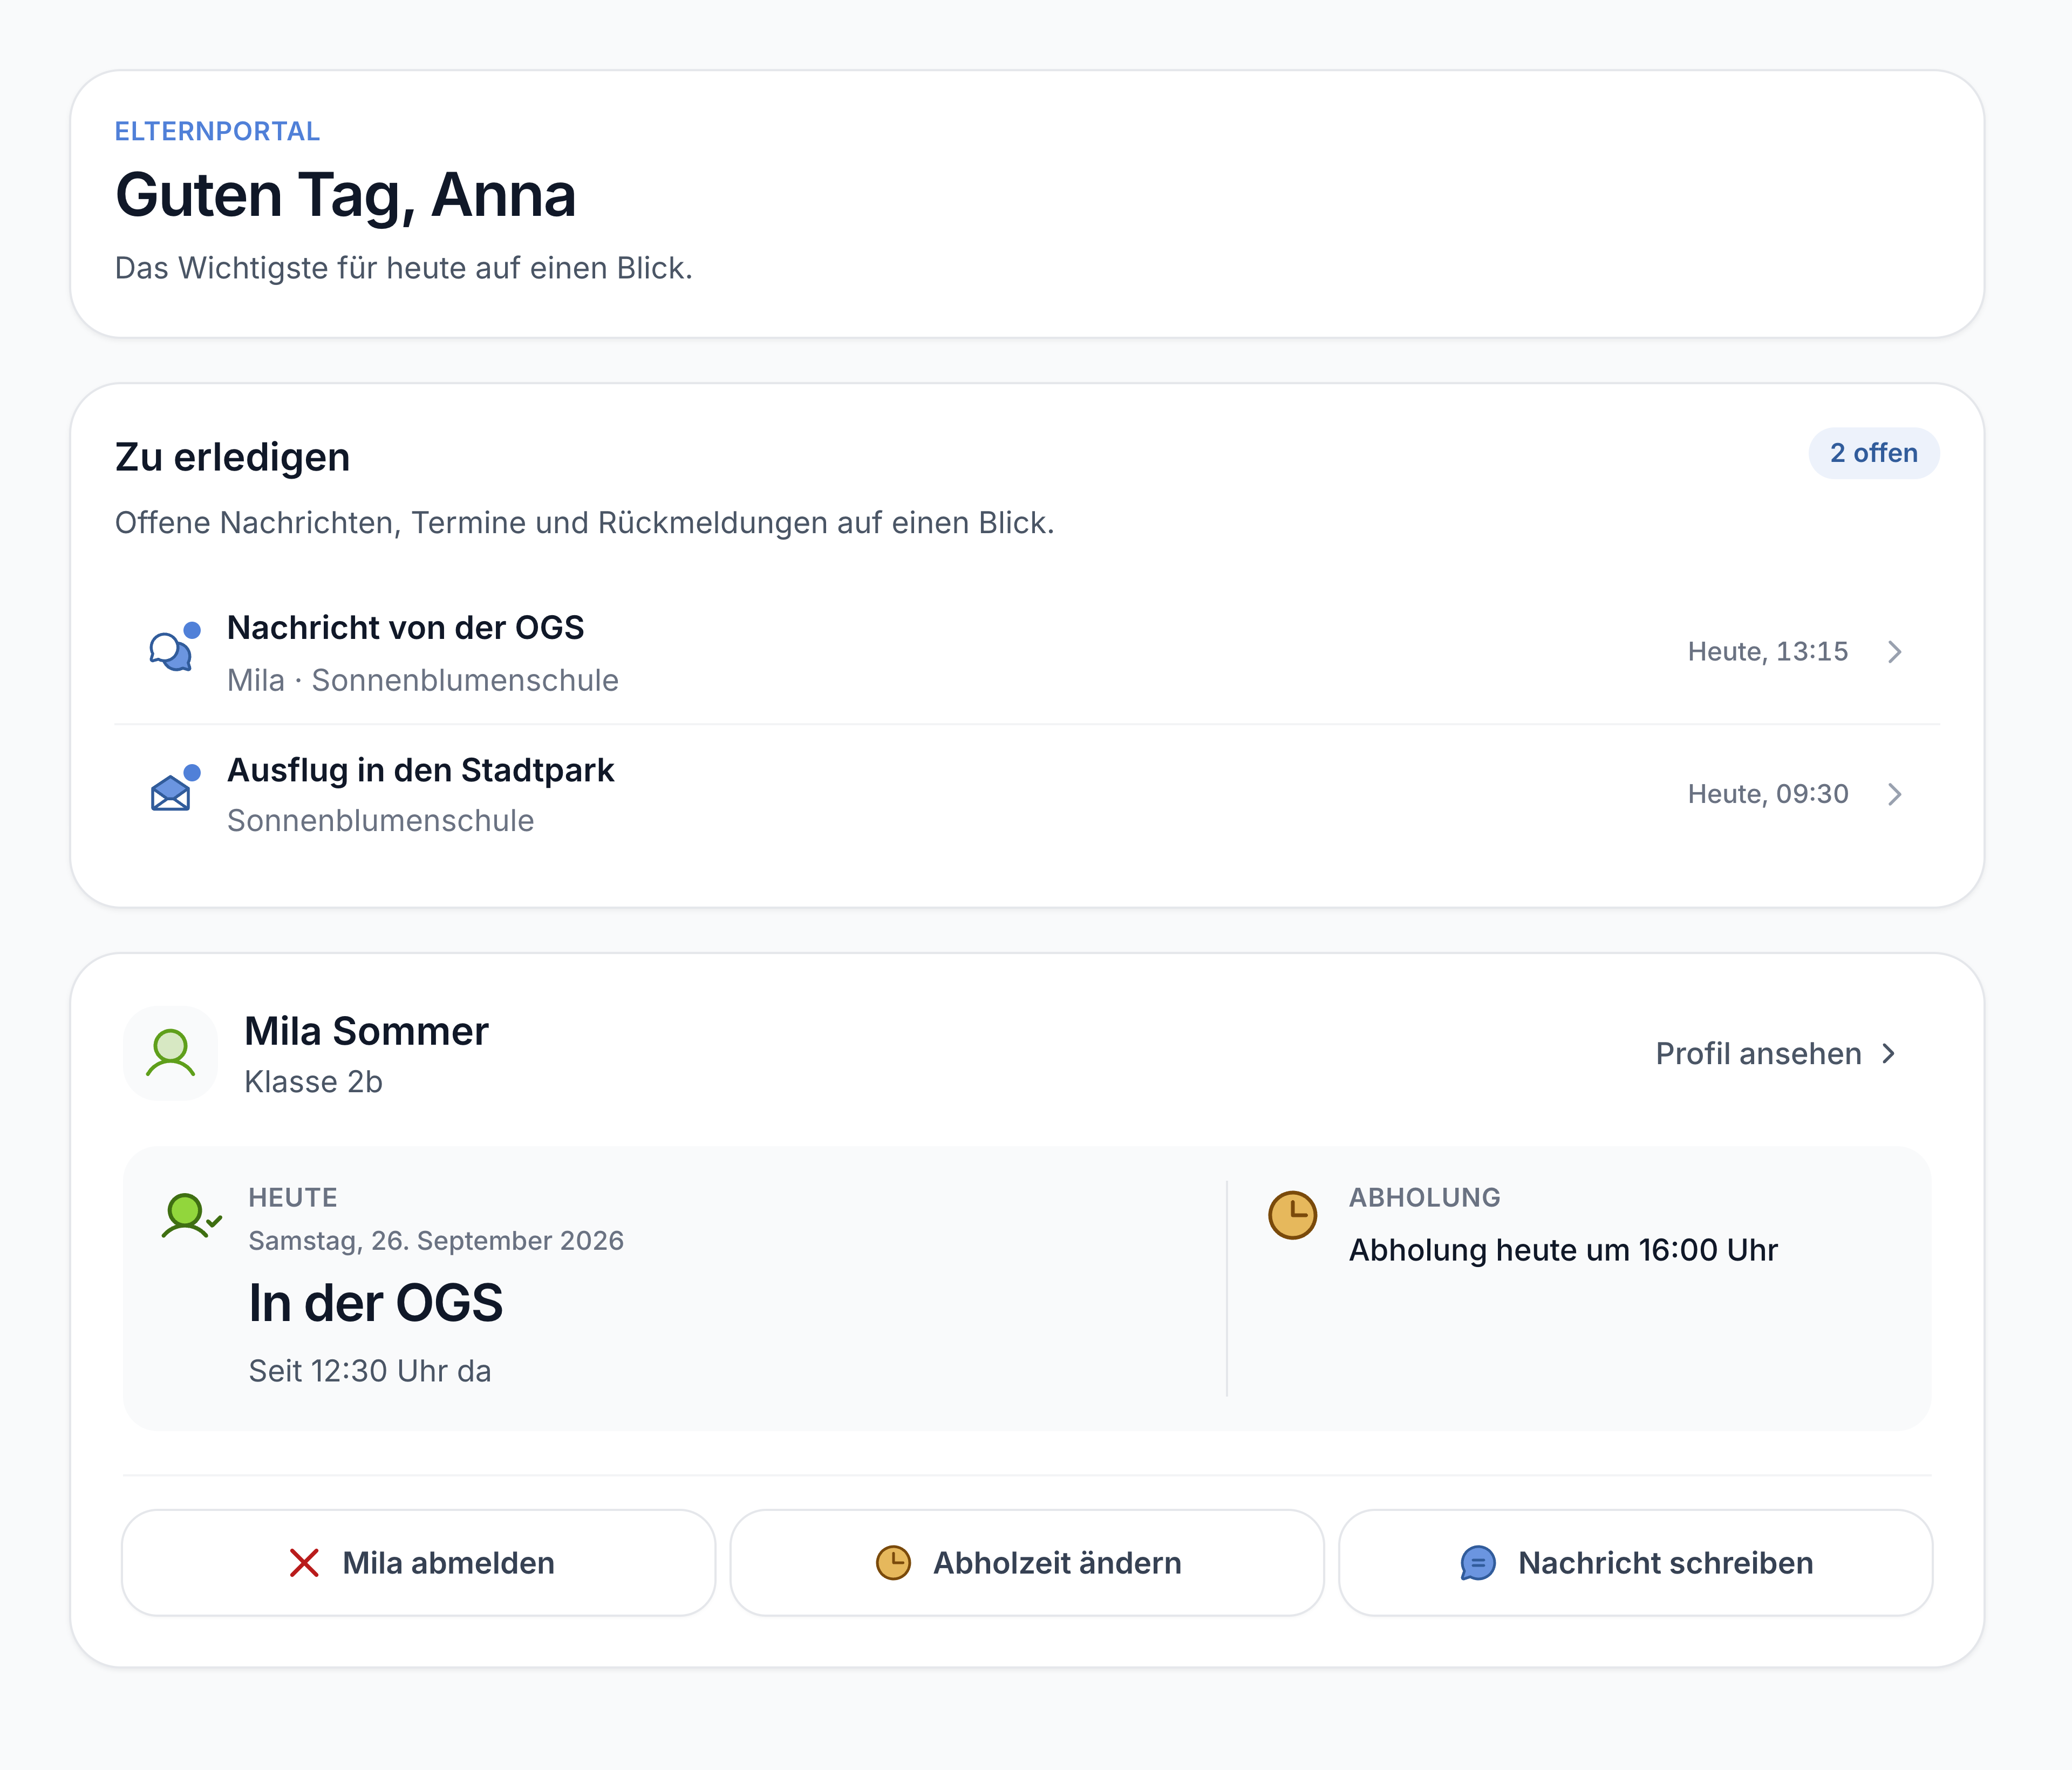This screenshot has height=1770, width=2072.
Task: Click the open envelope icon for Stadtpark trip
Action: tap(171, 794)
